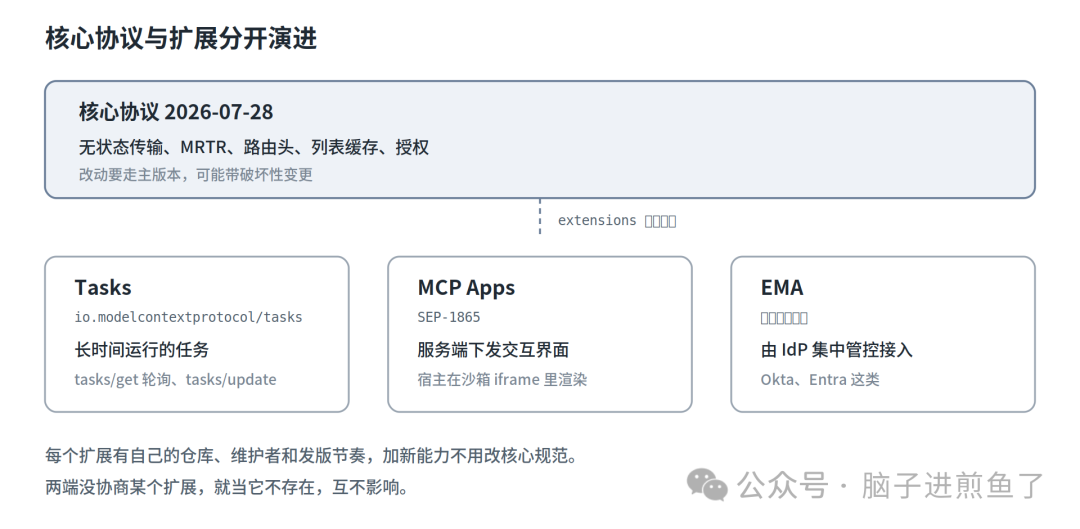
Task: Select the title 核心协议 2026-07-28
Action: pos(176,112)
